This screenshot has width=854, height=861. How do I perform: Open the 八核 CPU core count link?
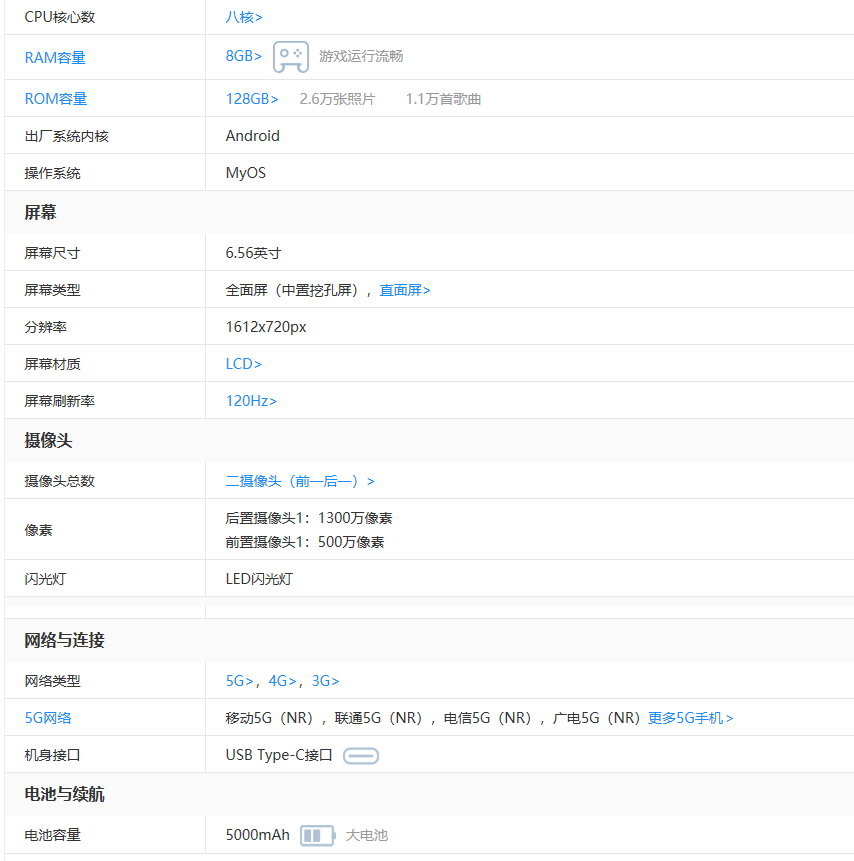(244, 17)
